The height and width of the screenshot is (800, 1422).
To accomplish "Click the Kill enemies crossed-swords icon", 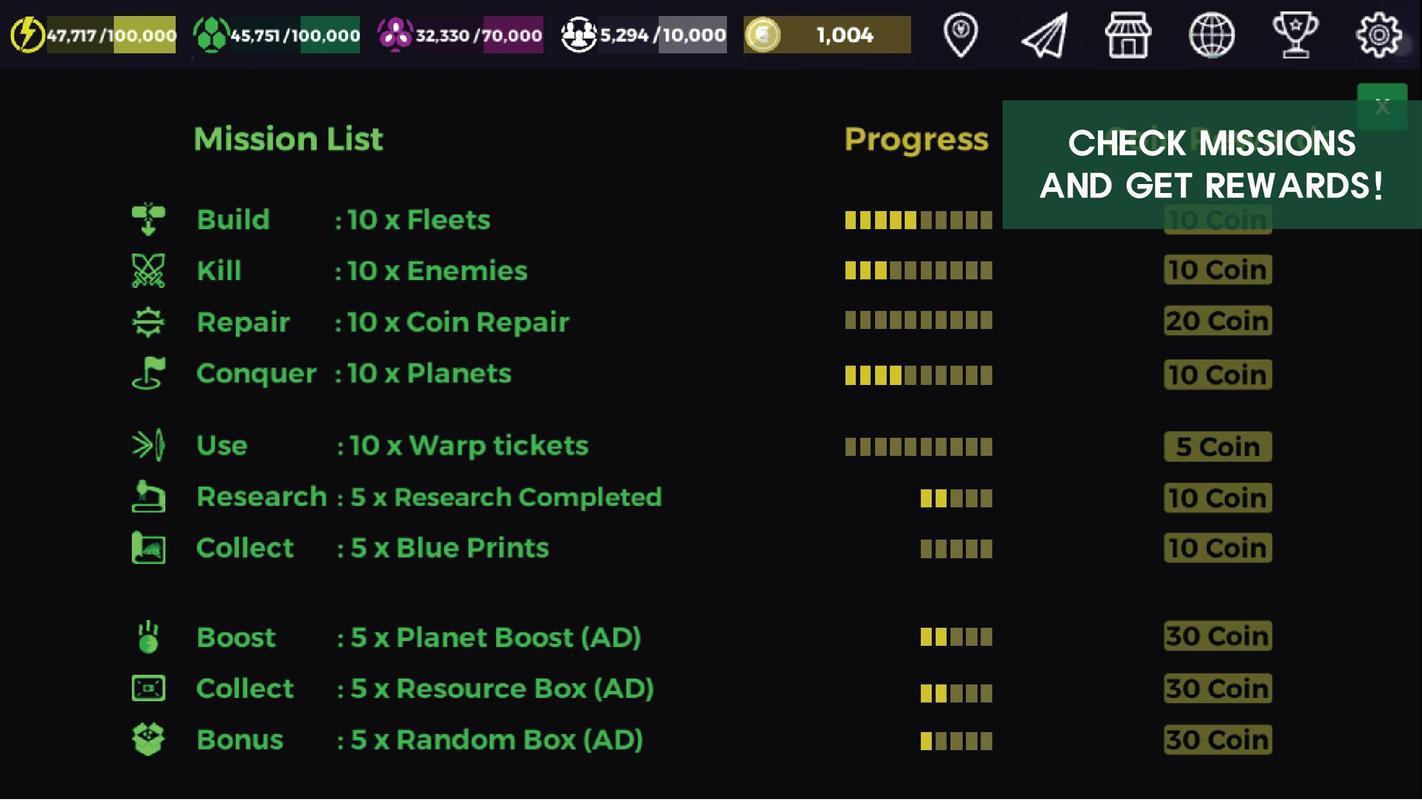I will coord(148,271).
